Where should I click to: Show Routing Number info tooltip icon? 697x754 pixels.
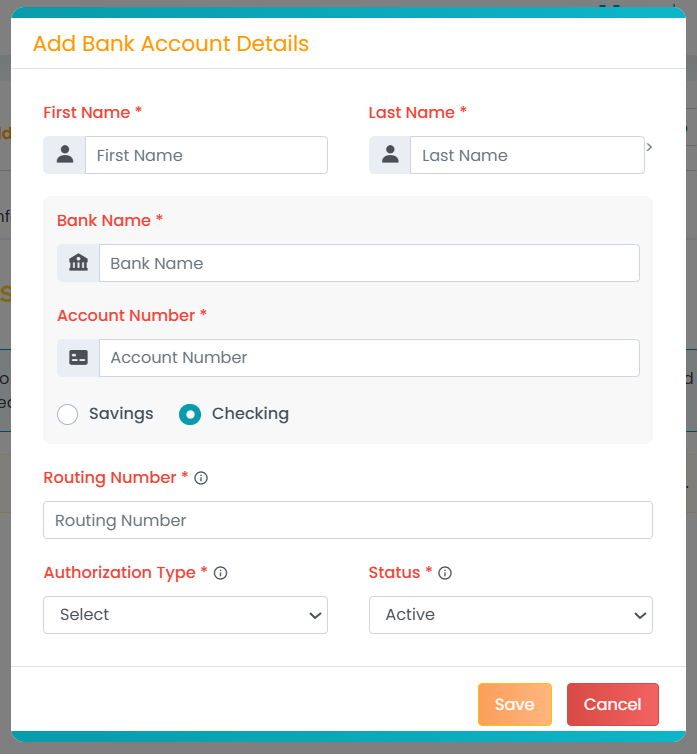pyautogui.click(x=201, y=478)
